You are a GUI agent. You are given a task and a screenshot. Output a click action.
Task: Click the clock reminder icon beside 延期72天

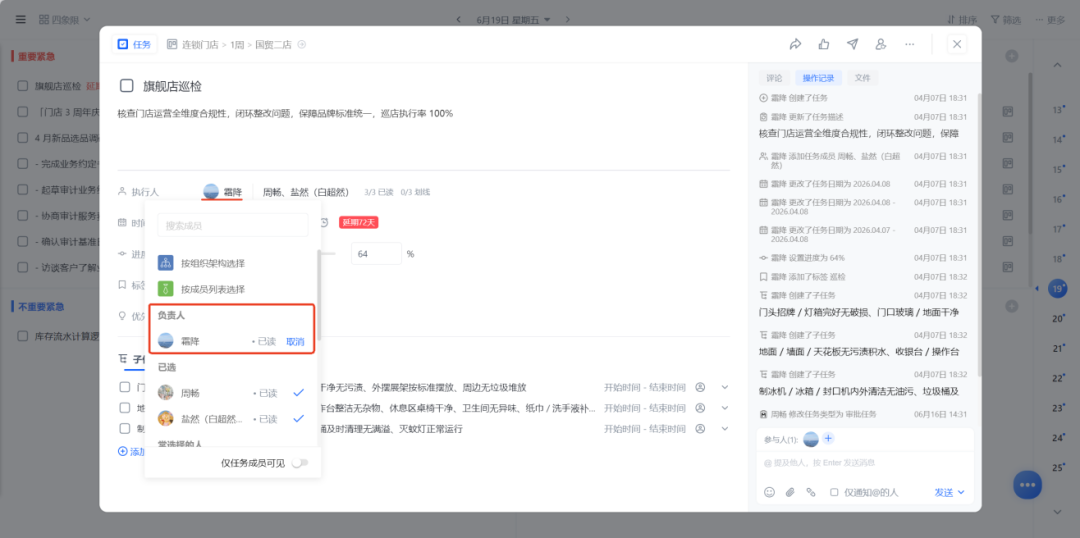click(324, 223)
